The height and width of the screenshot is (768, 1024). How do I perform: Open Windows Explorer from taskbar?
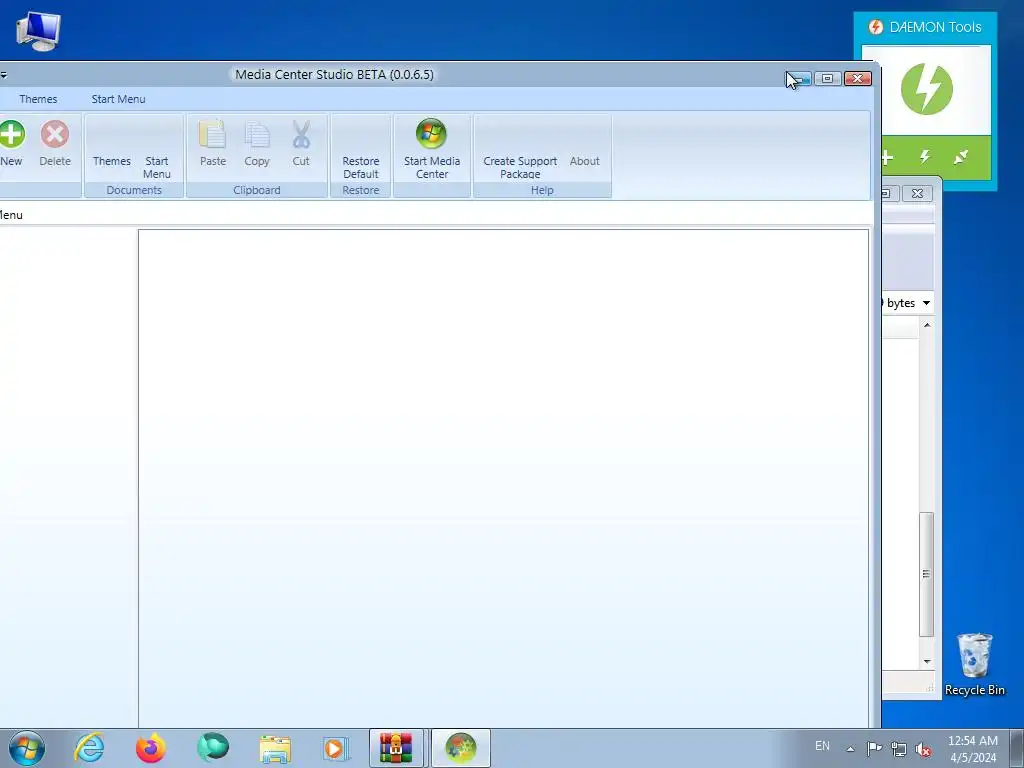click(x=275, y=748)
